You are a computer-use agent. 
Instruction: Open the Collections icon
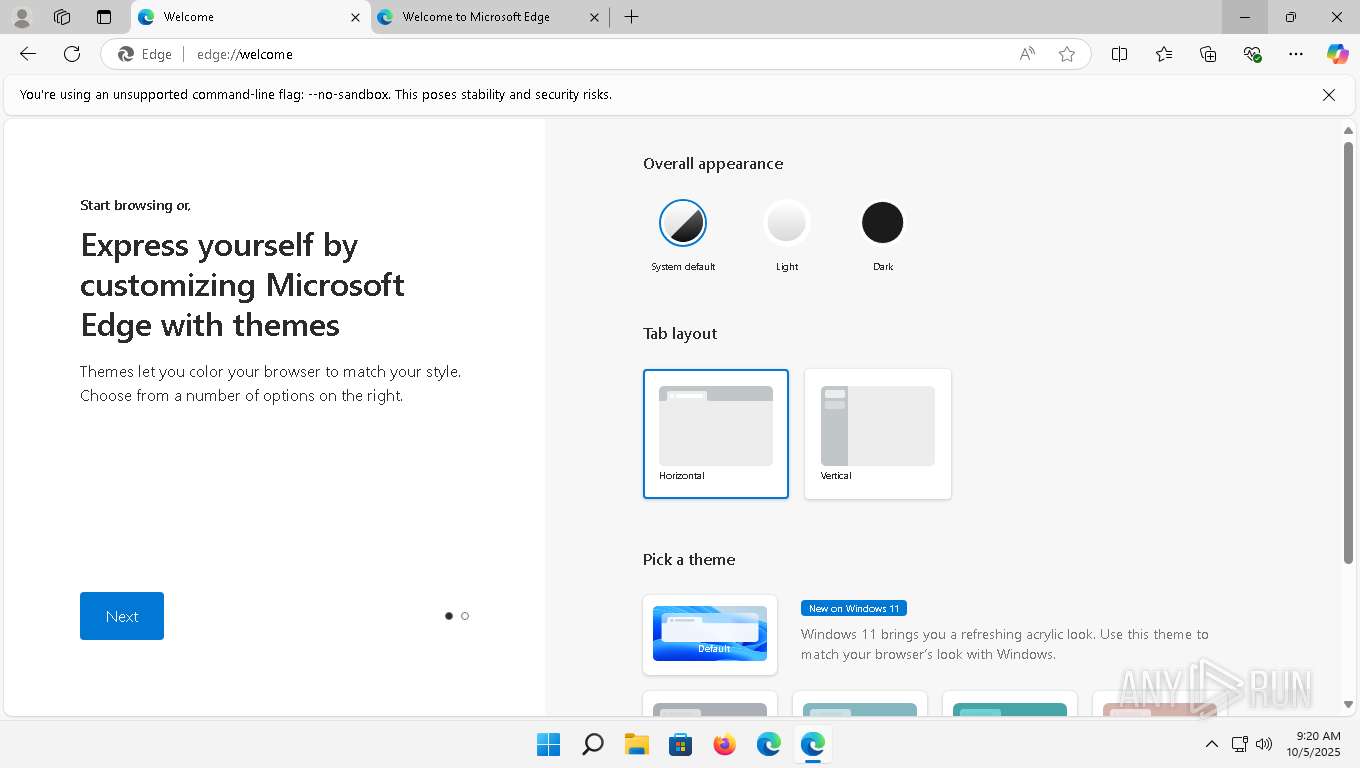pos(1208,54)
